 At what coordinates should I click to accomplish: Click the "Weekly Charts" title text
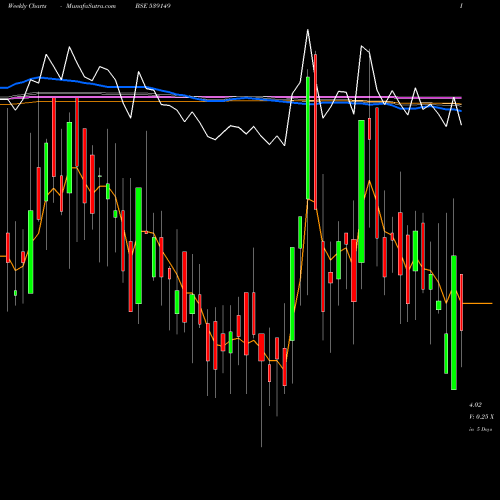click(x=27, y=6)
